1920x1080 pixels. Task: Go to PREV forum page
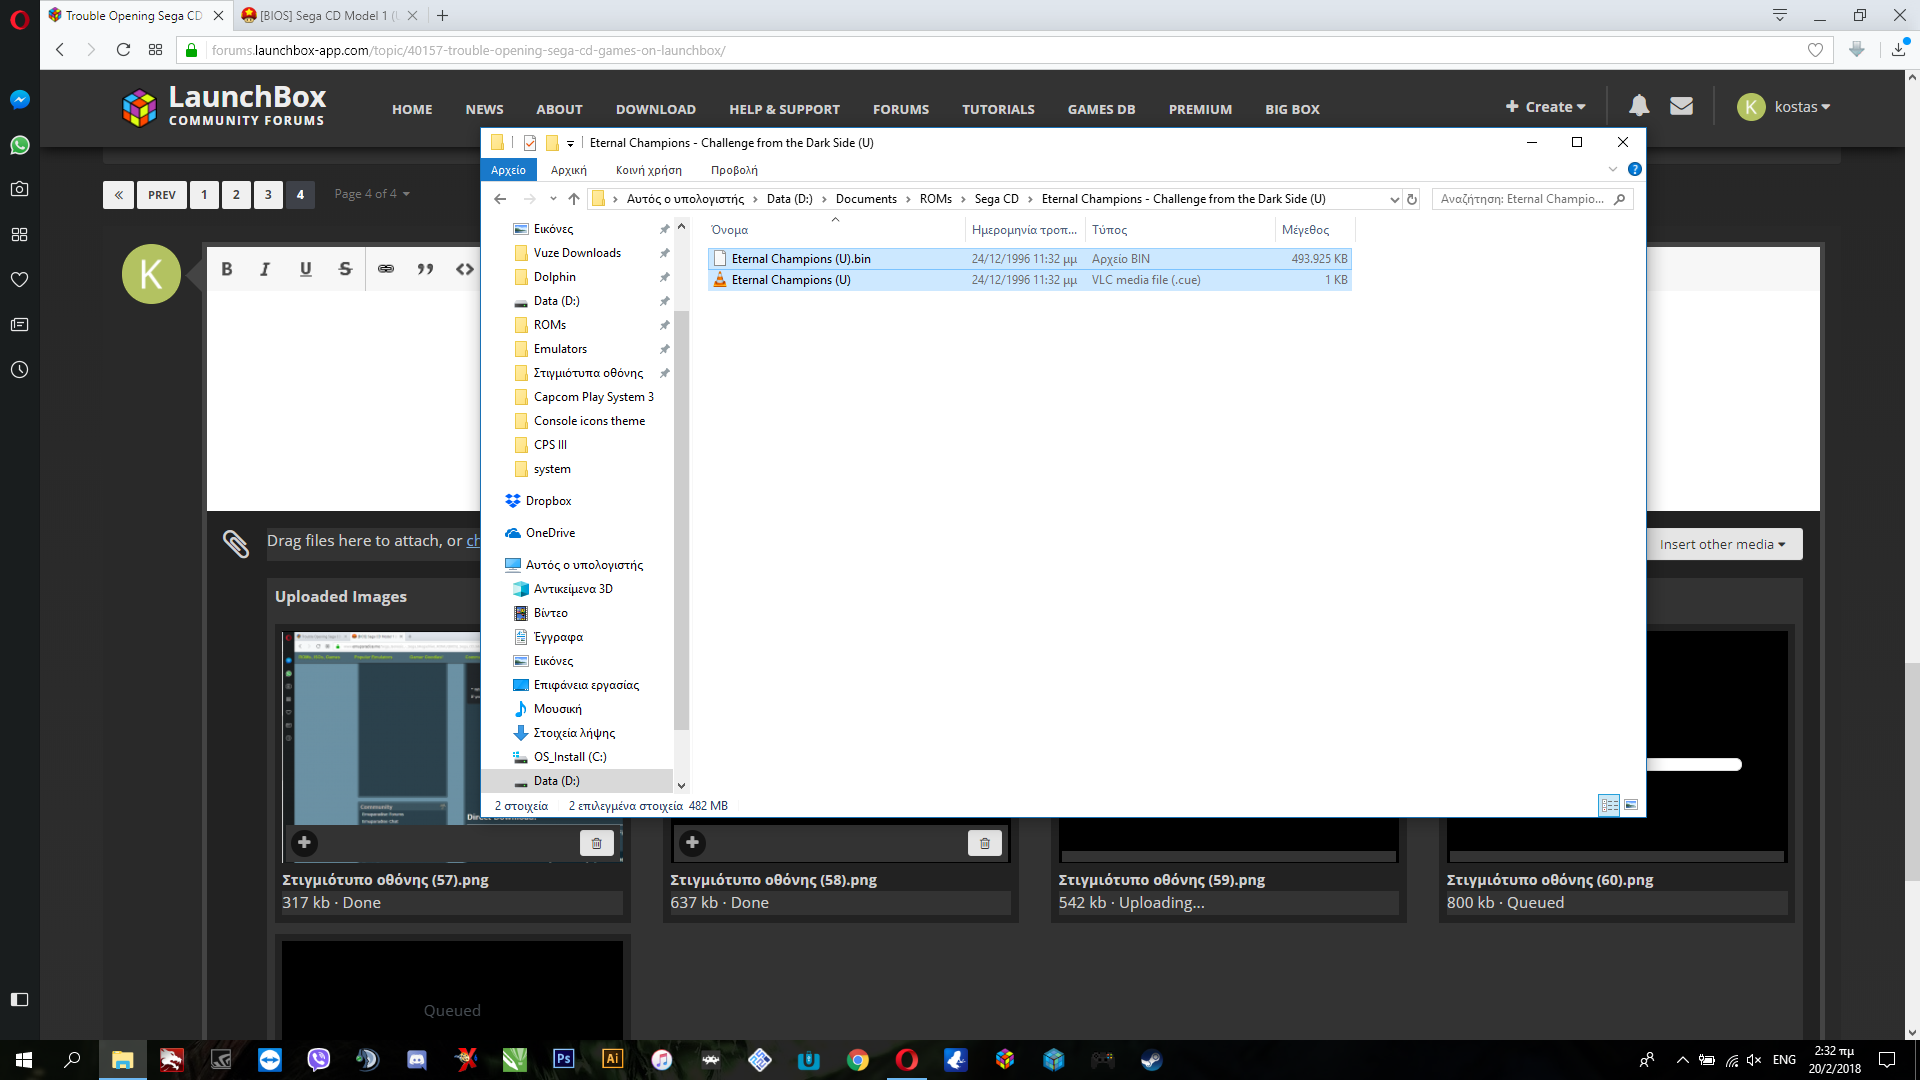coord(162,194)
